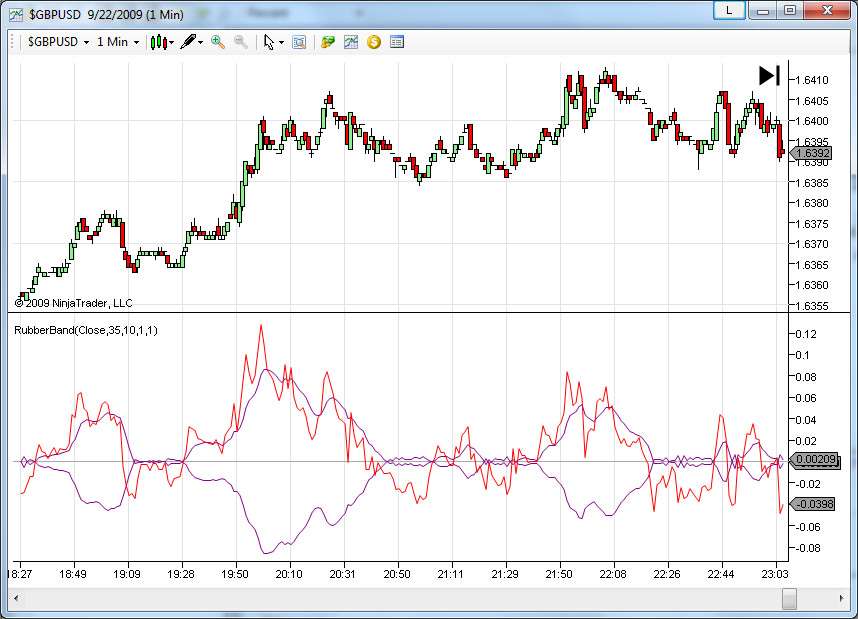Screen dimensions: 858x619
Task: Click the 0.12 indicator axis label
Action: pyautogui.click(x=805, y=334)
